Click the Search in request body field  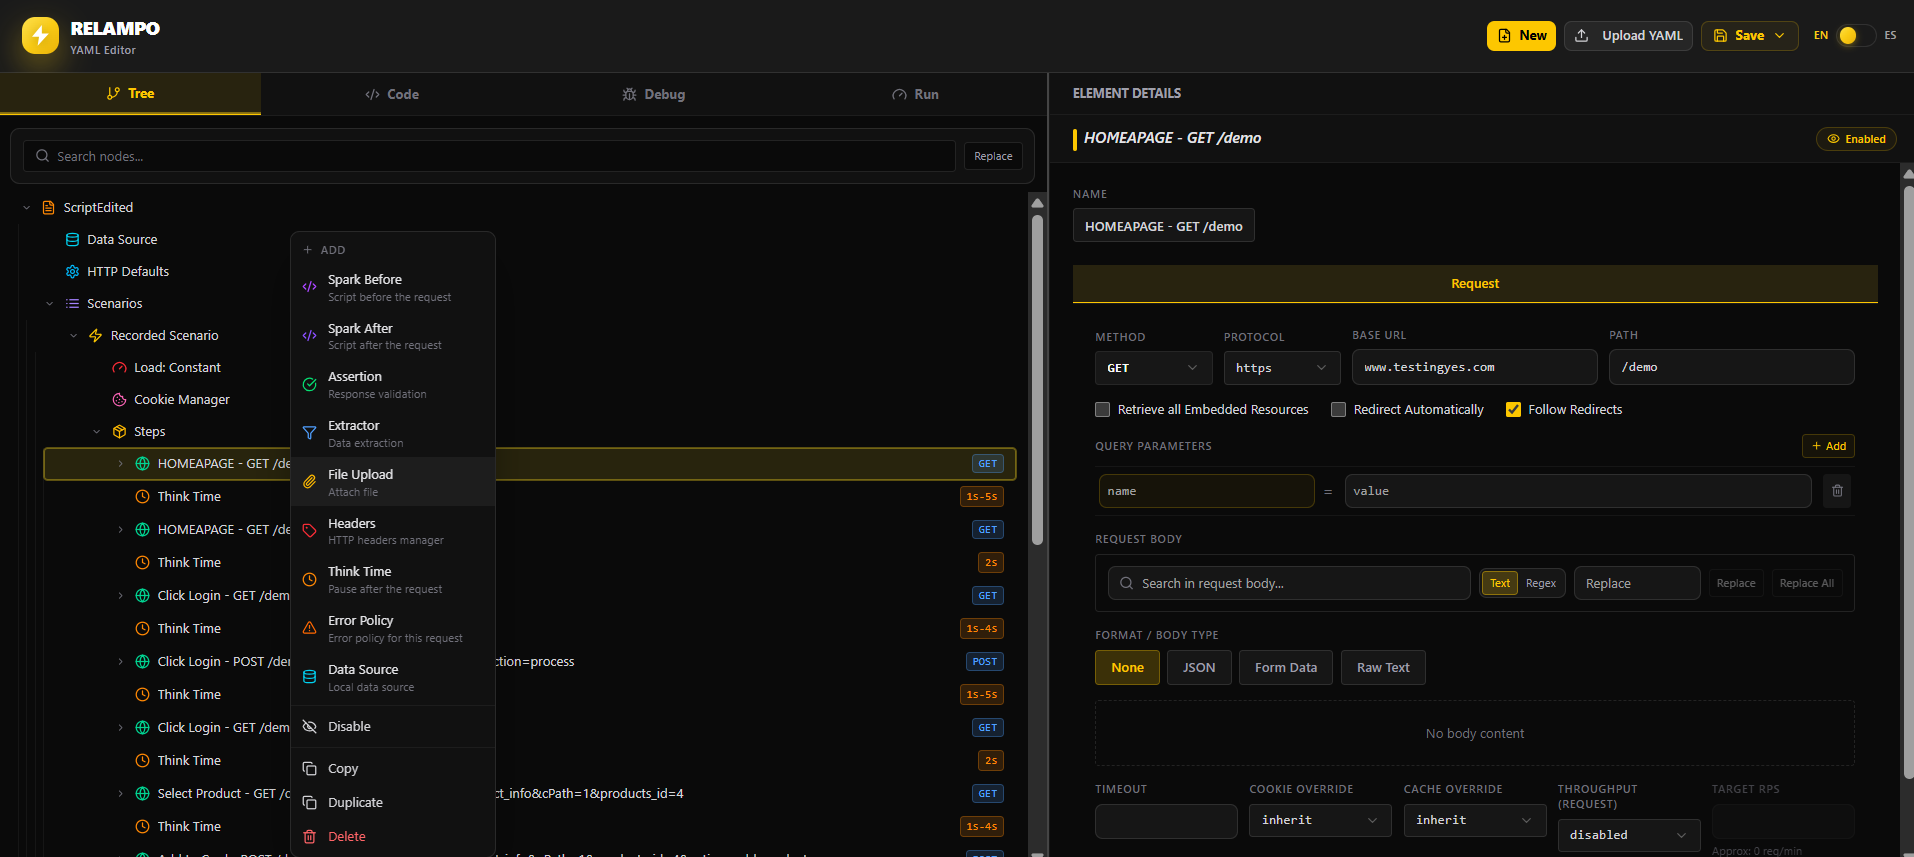tap(1289, 583)
